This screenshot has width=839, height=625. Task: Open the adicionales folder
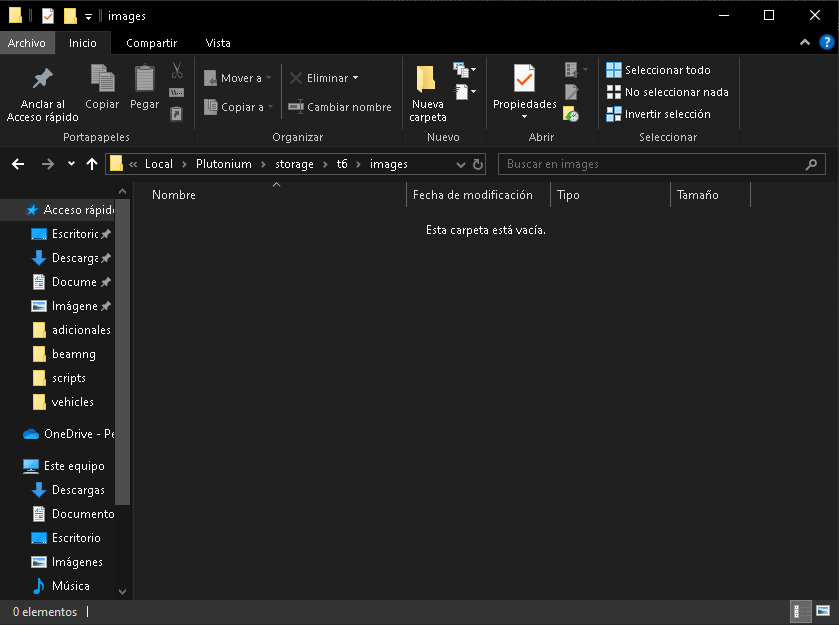(x=71, y=330)
